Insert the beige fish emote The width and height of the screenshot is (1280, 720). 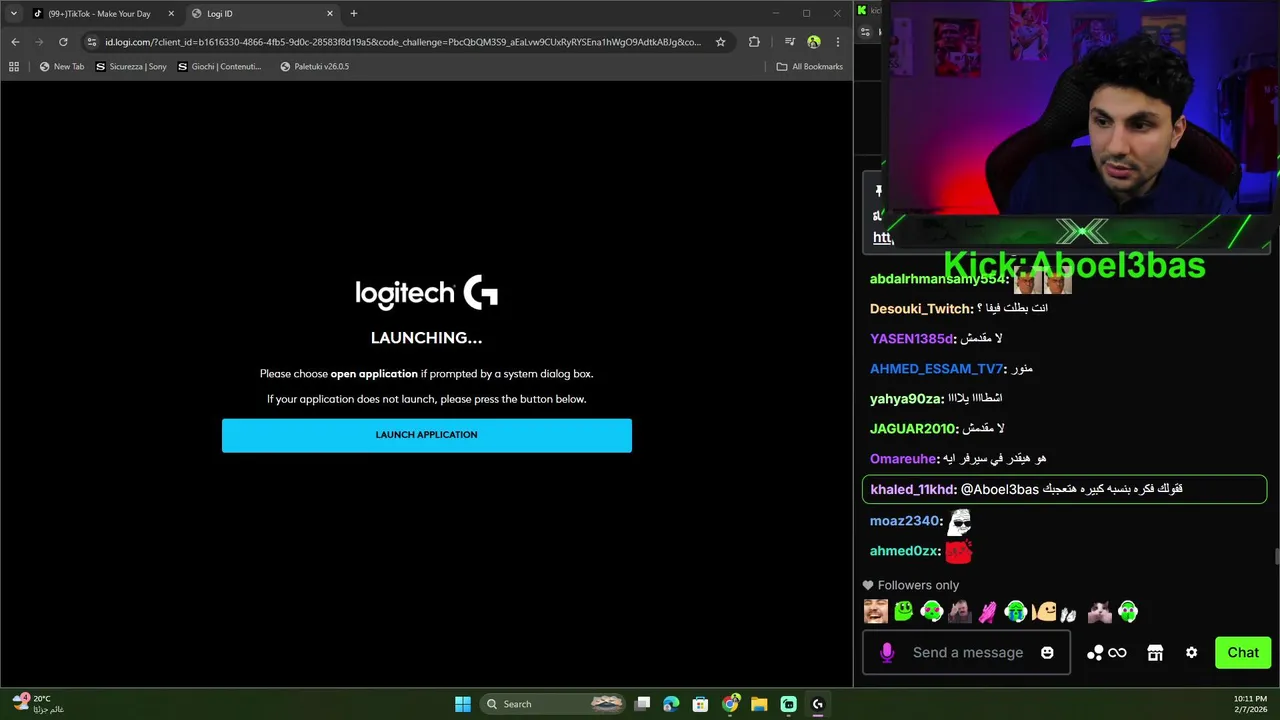coord(1044,612)
